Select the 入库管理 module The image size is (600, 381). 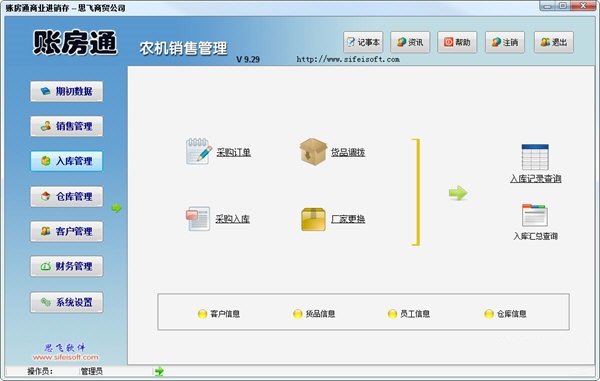click(67, 161)
